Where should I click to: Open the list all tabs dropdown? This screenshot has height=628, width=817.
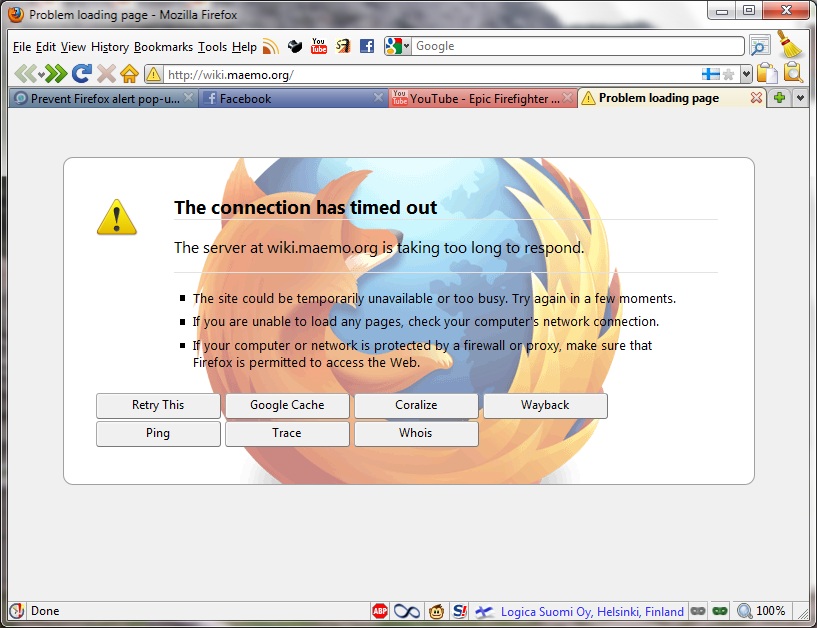(x=800, y=98)
